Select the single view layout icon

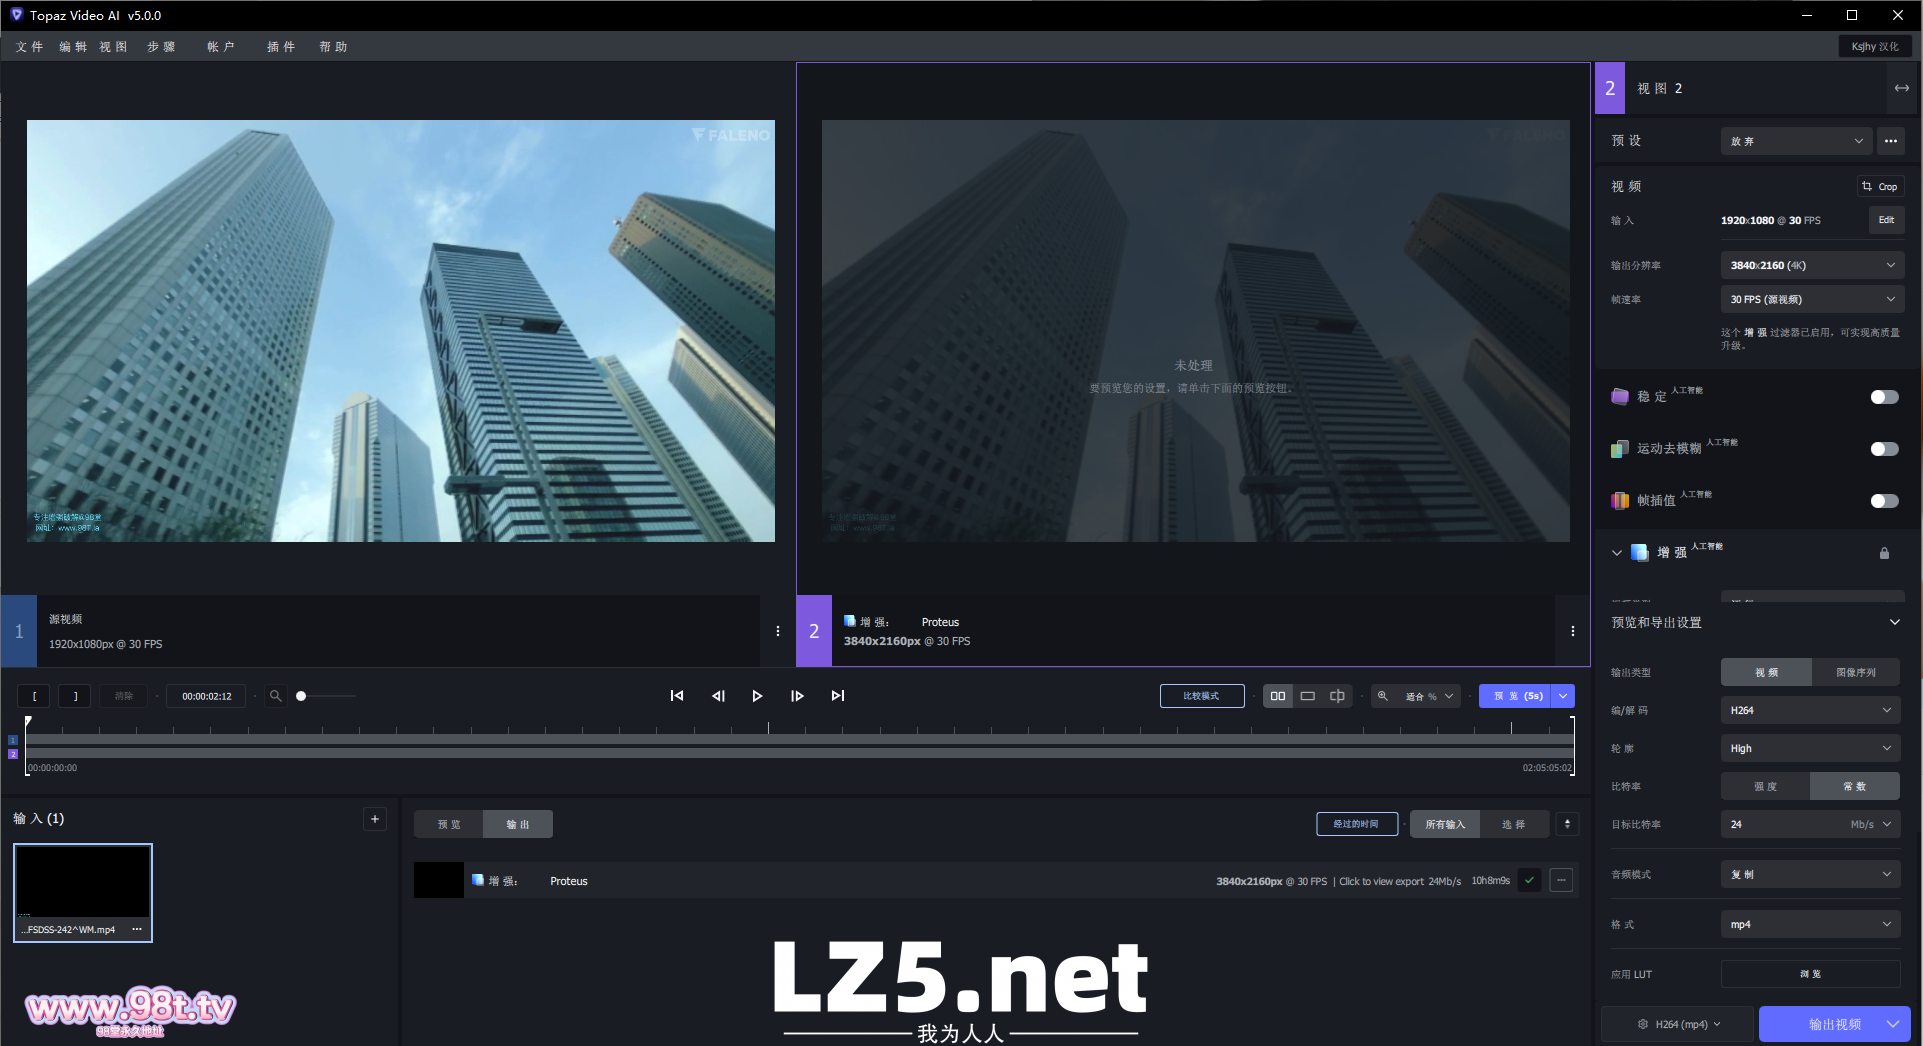[1307, 696]
